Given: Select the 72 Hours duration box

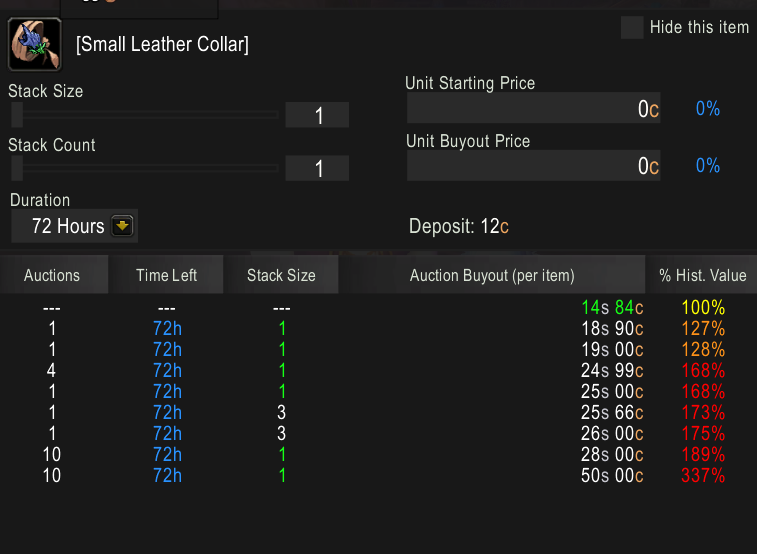Looking at the screenshot, I should pos(74,226).
